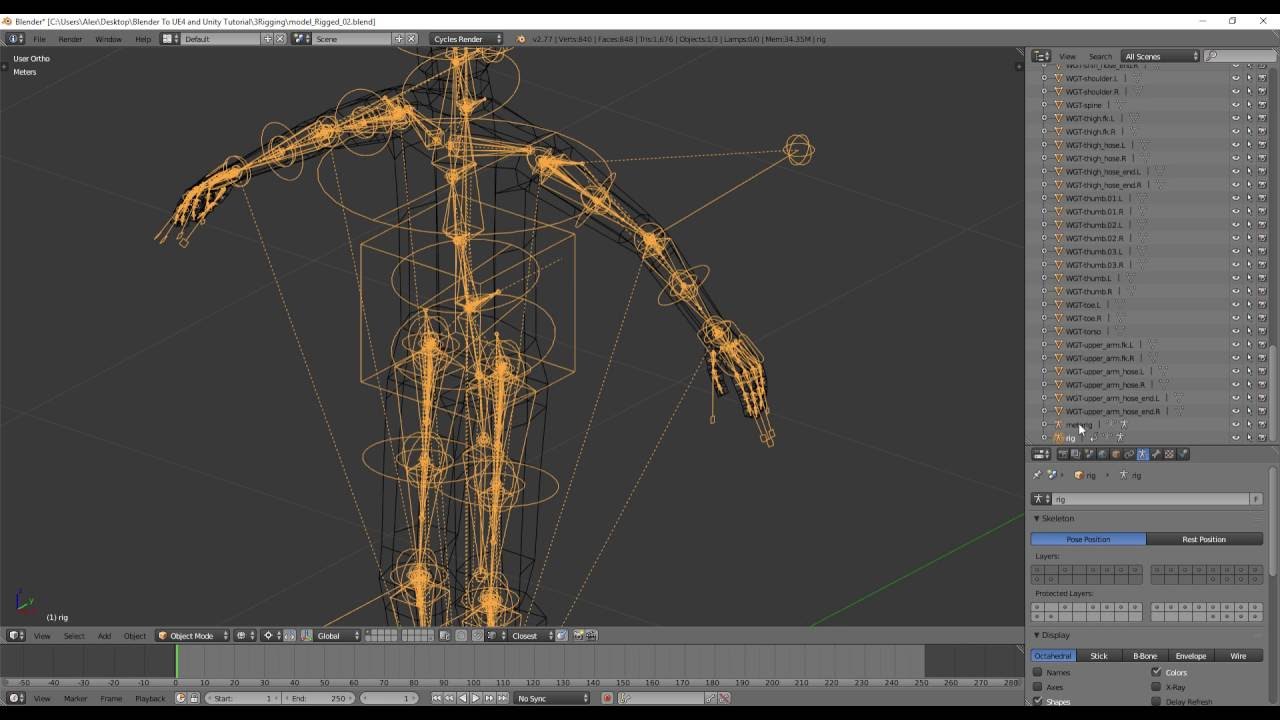Click the pin icon in properties breadcrumb
This screenshot has height=720, width=1280.
(x=1038, y=475)
